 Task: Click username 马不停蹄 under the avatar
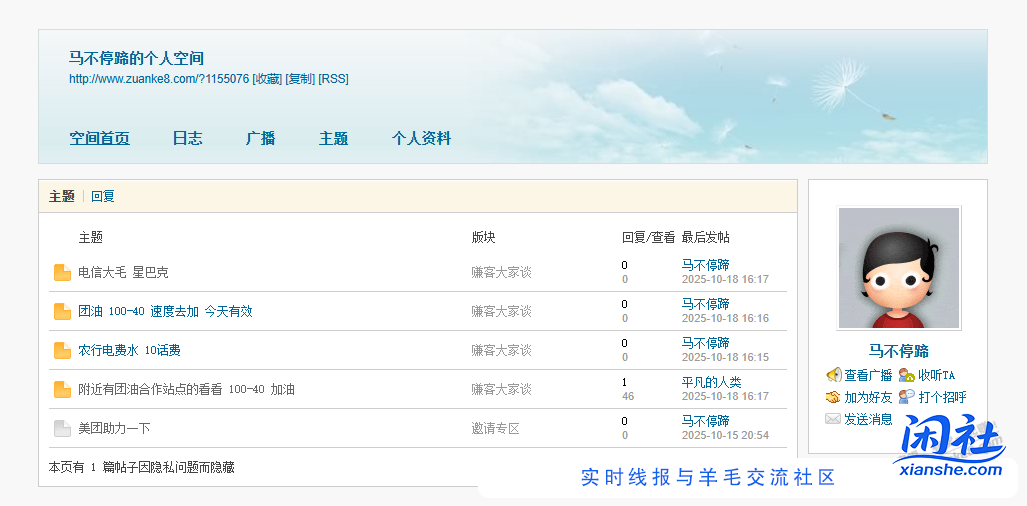pos(899,351)
